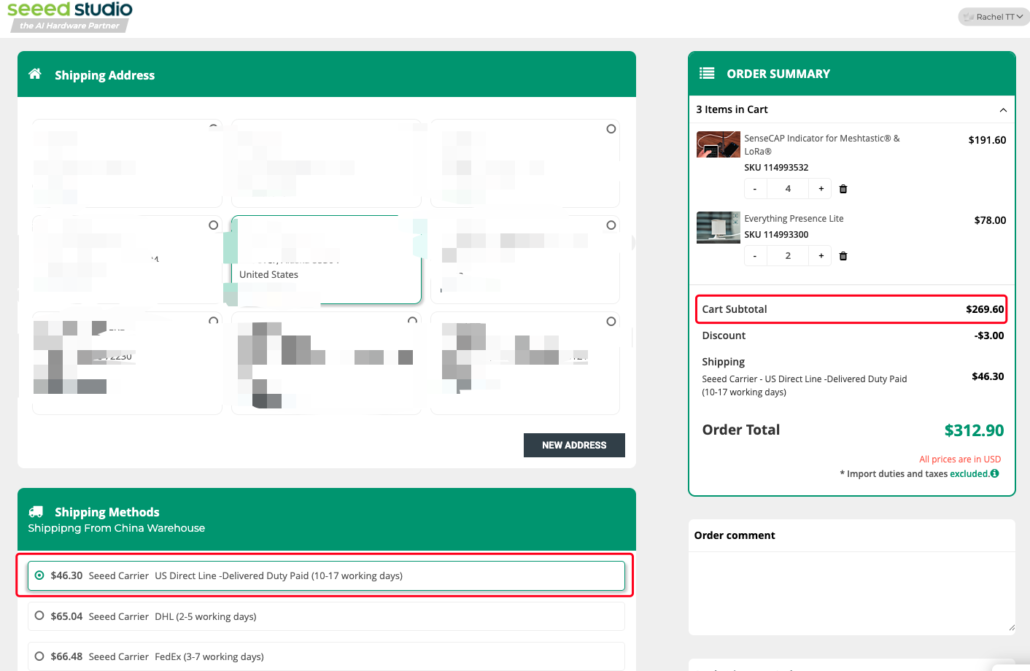Click the Shipping Address home icon
Screen dimensions: 1030x671
[35, 75]
